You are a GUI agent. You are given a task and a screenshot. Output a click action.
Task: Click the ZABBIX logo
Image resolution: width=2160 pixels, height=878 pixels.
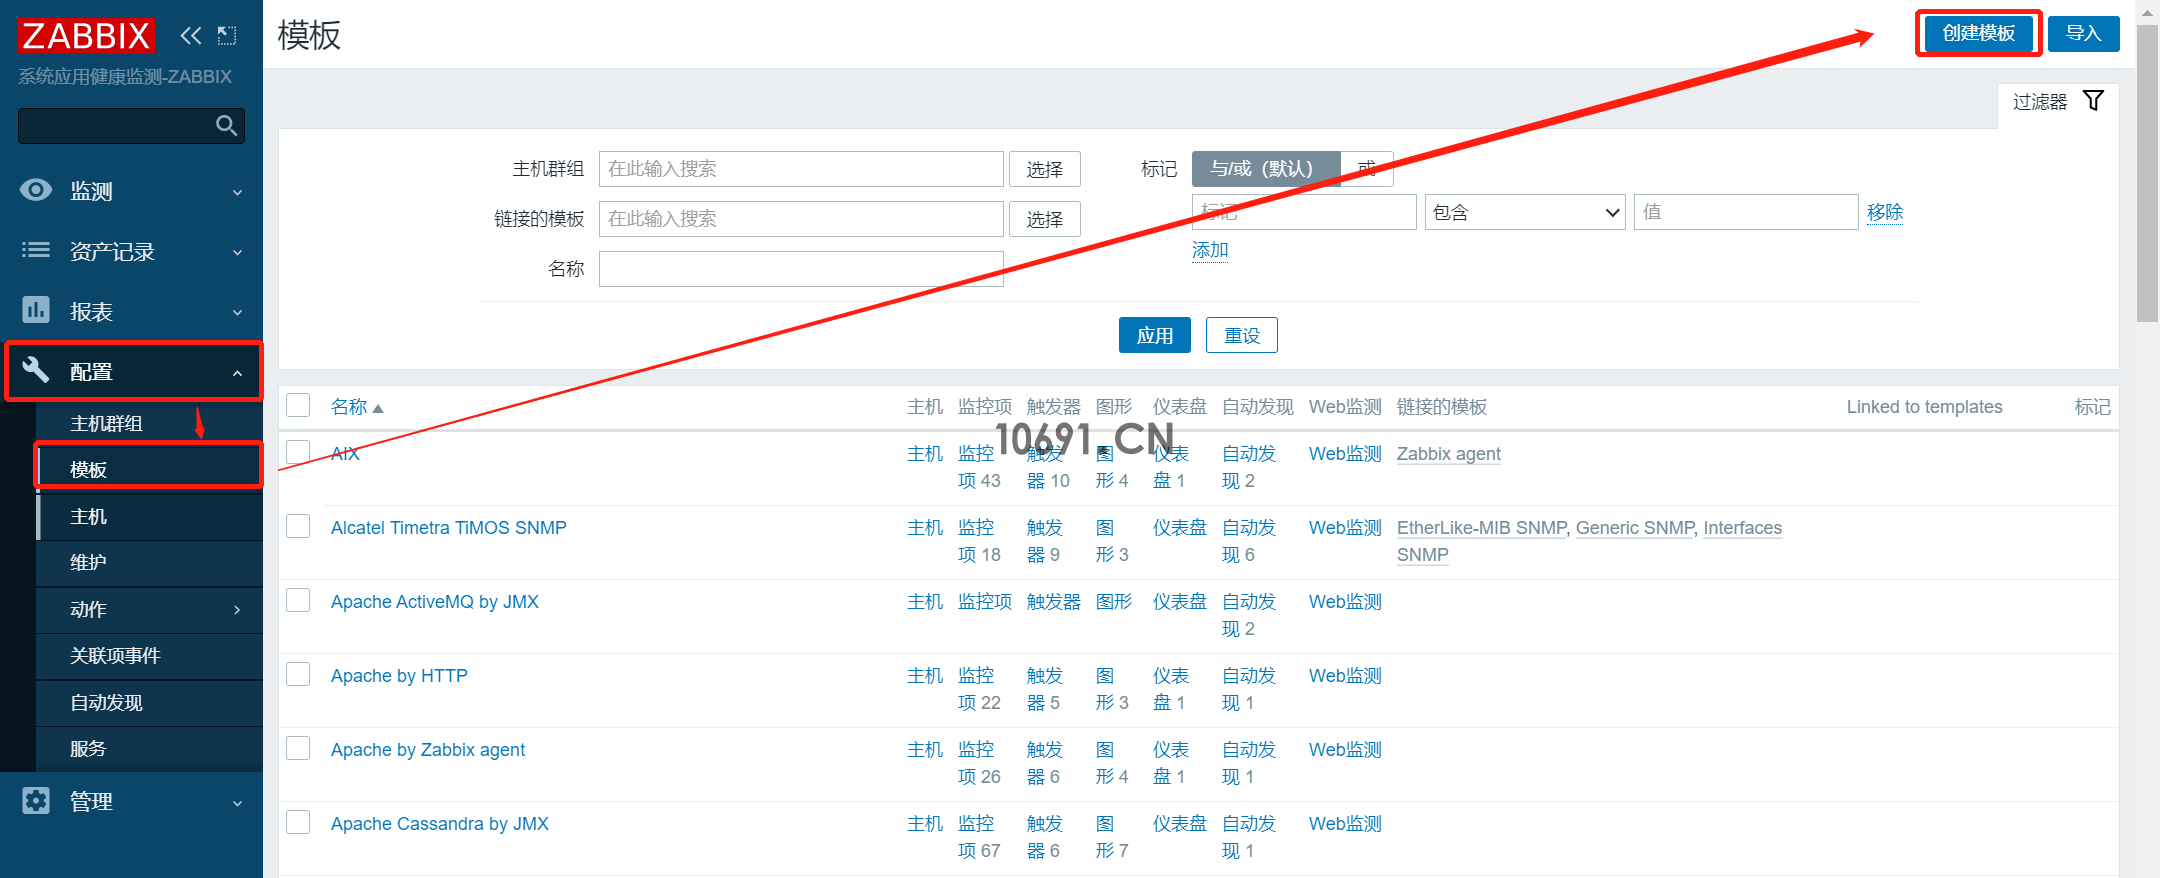tap(86, 36)
